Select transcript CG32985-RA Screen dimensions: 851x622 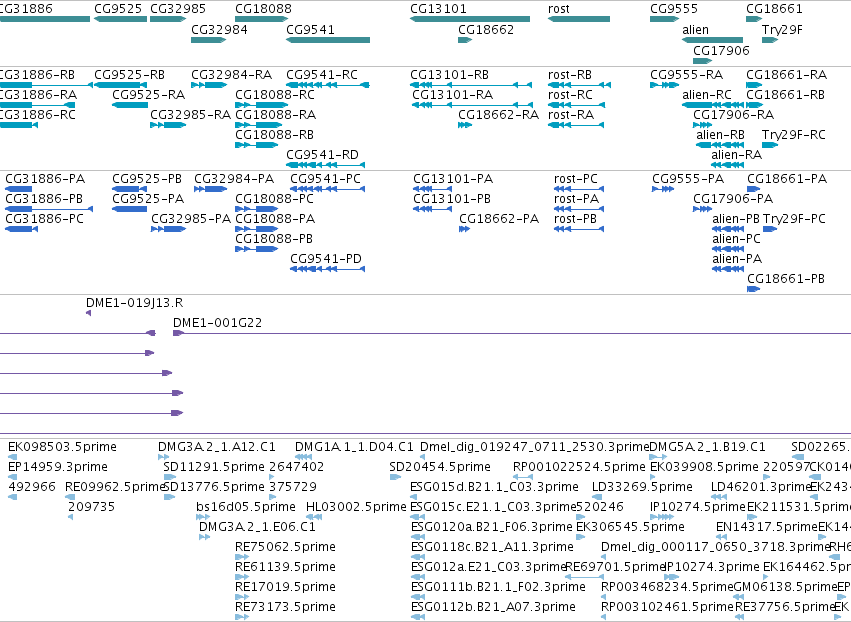coord(168,125)
